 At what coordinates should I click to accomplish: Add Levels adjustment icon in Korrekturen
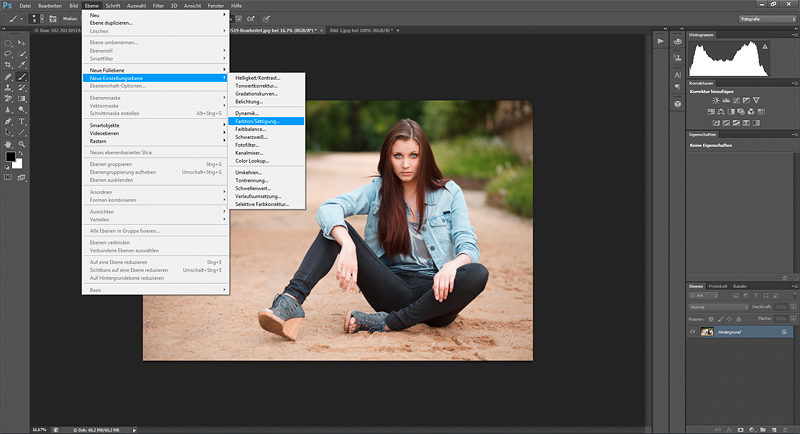[726, 100]
